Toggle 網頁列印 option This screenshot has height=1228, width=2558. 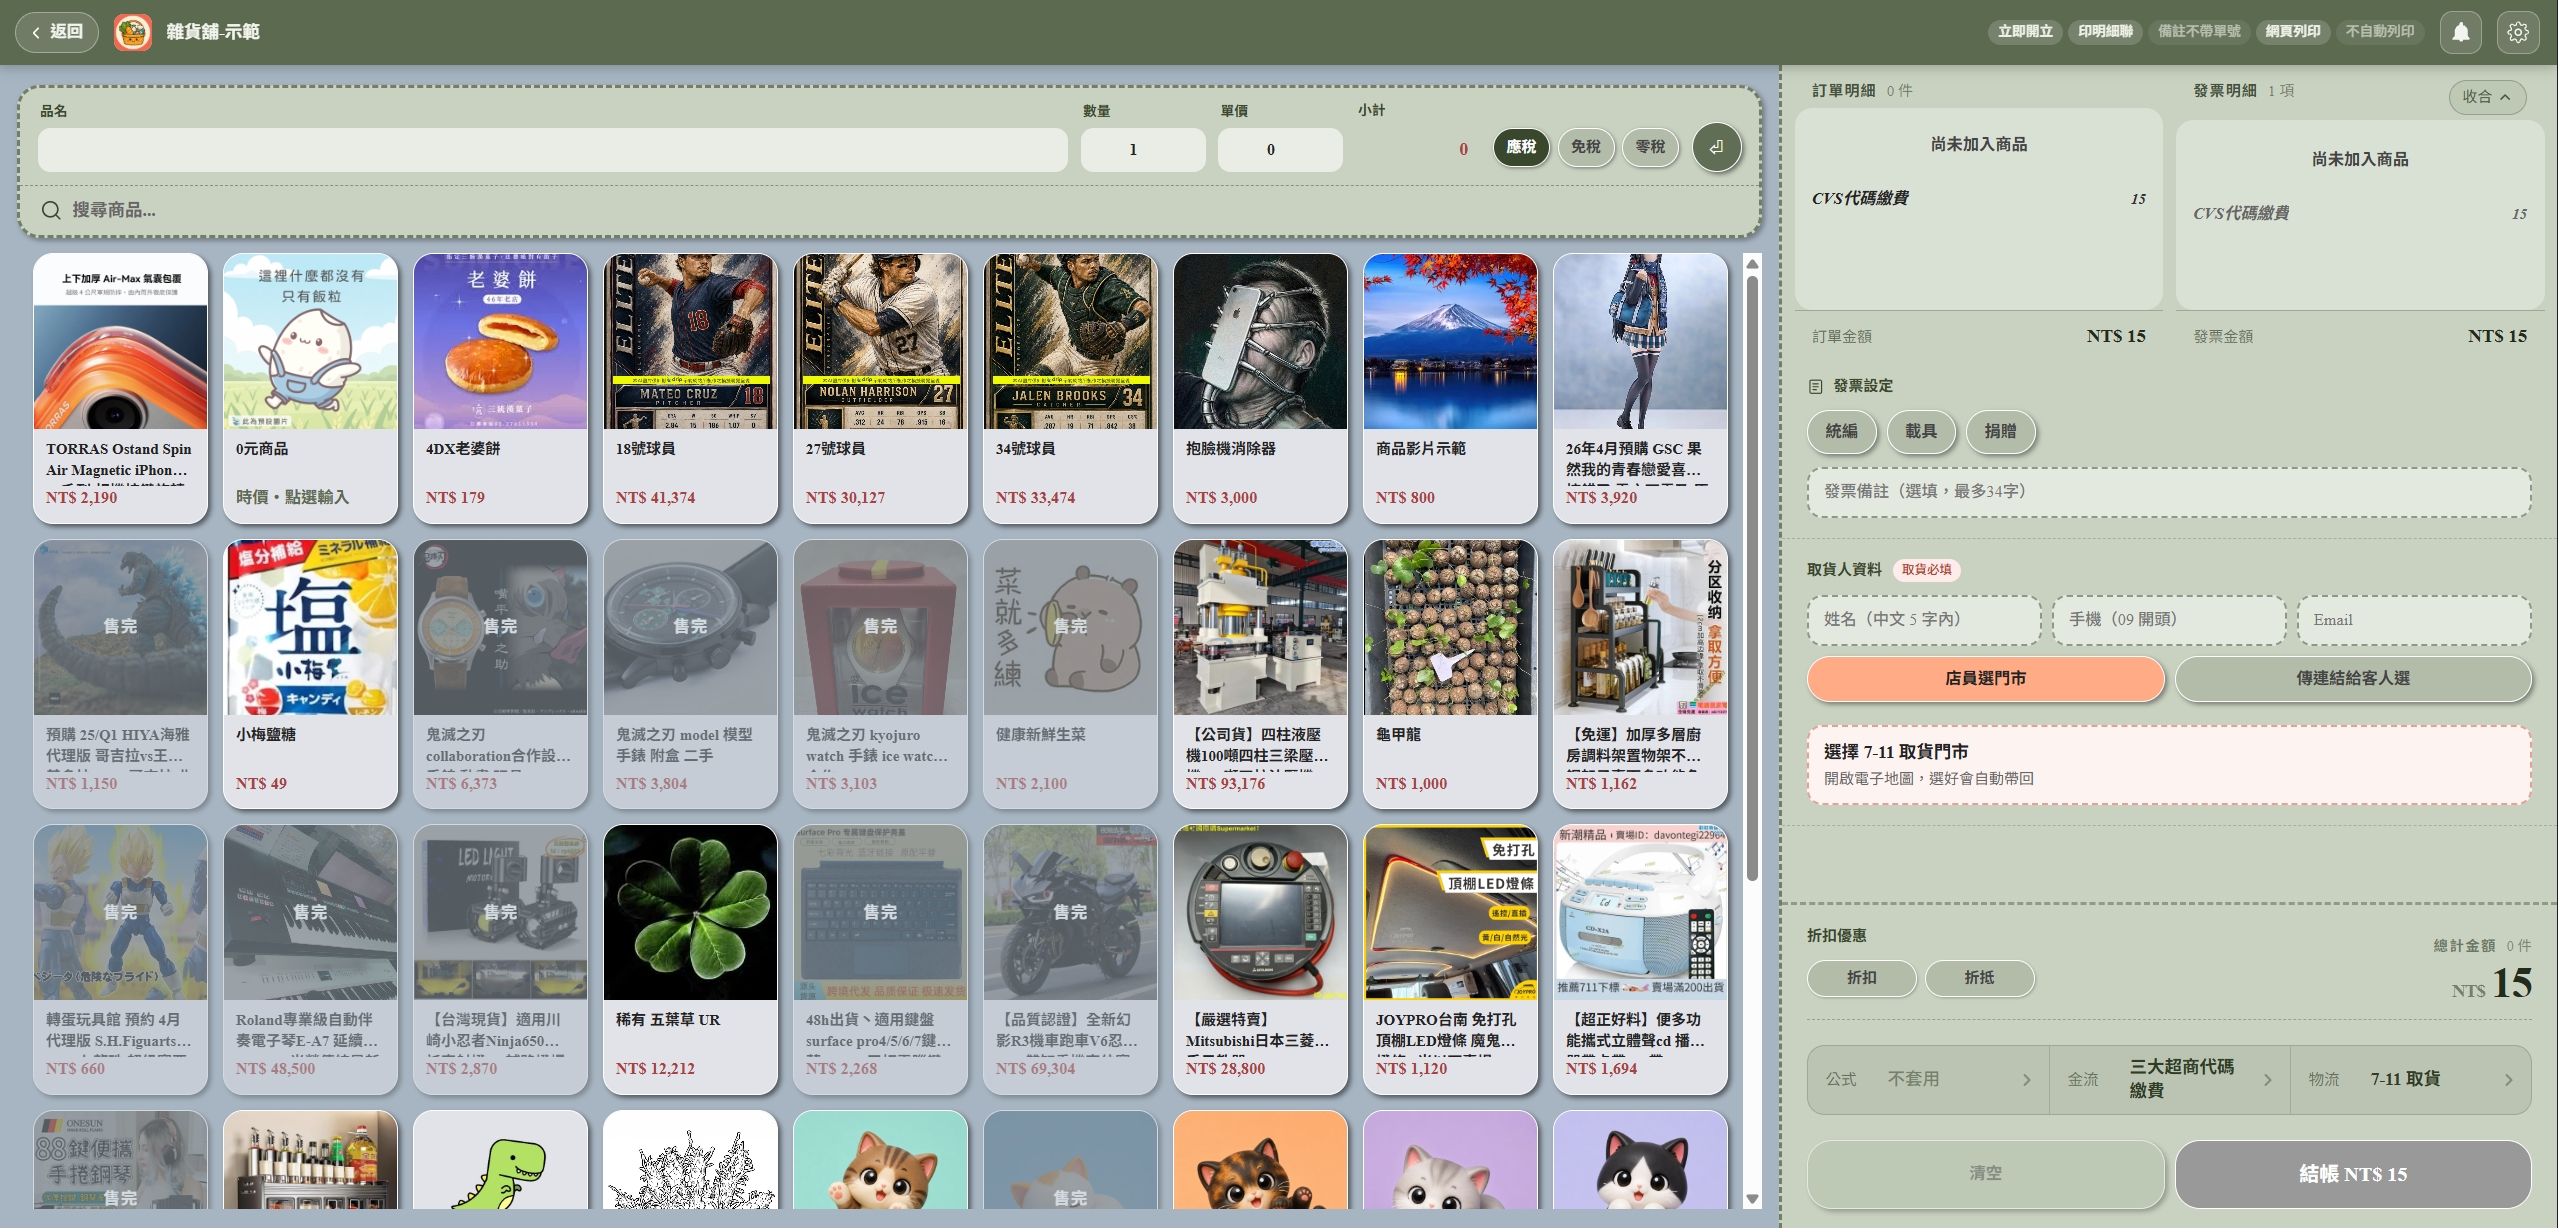click(x=2293, y=32)
